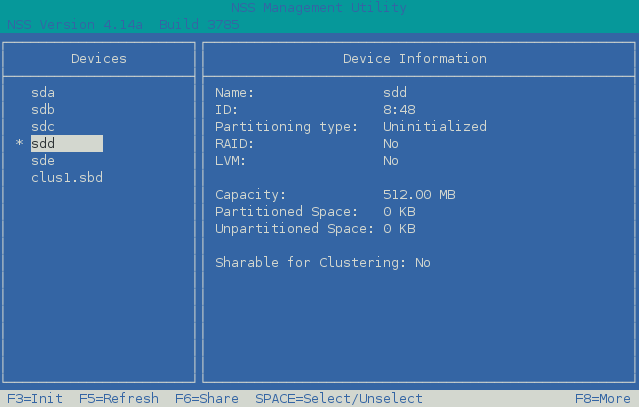Select the sda device in the list

click(x=43, y=93)
